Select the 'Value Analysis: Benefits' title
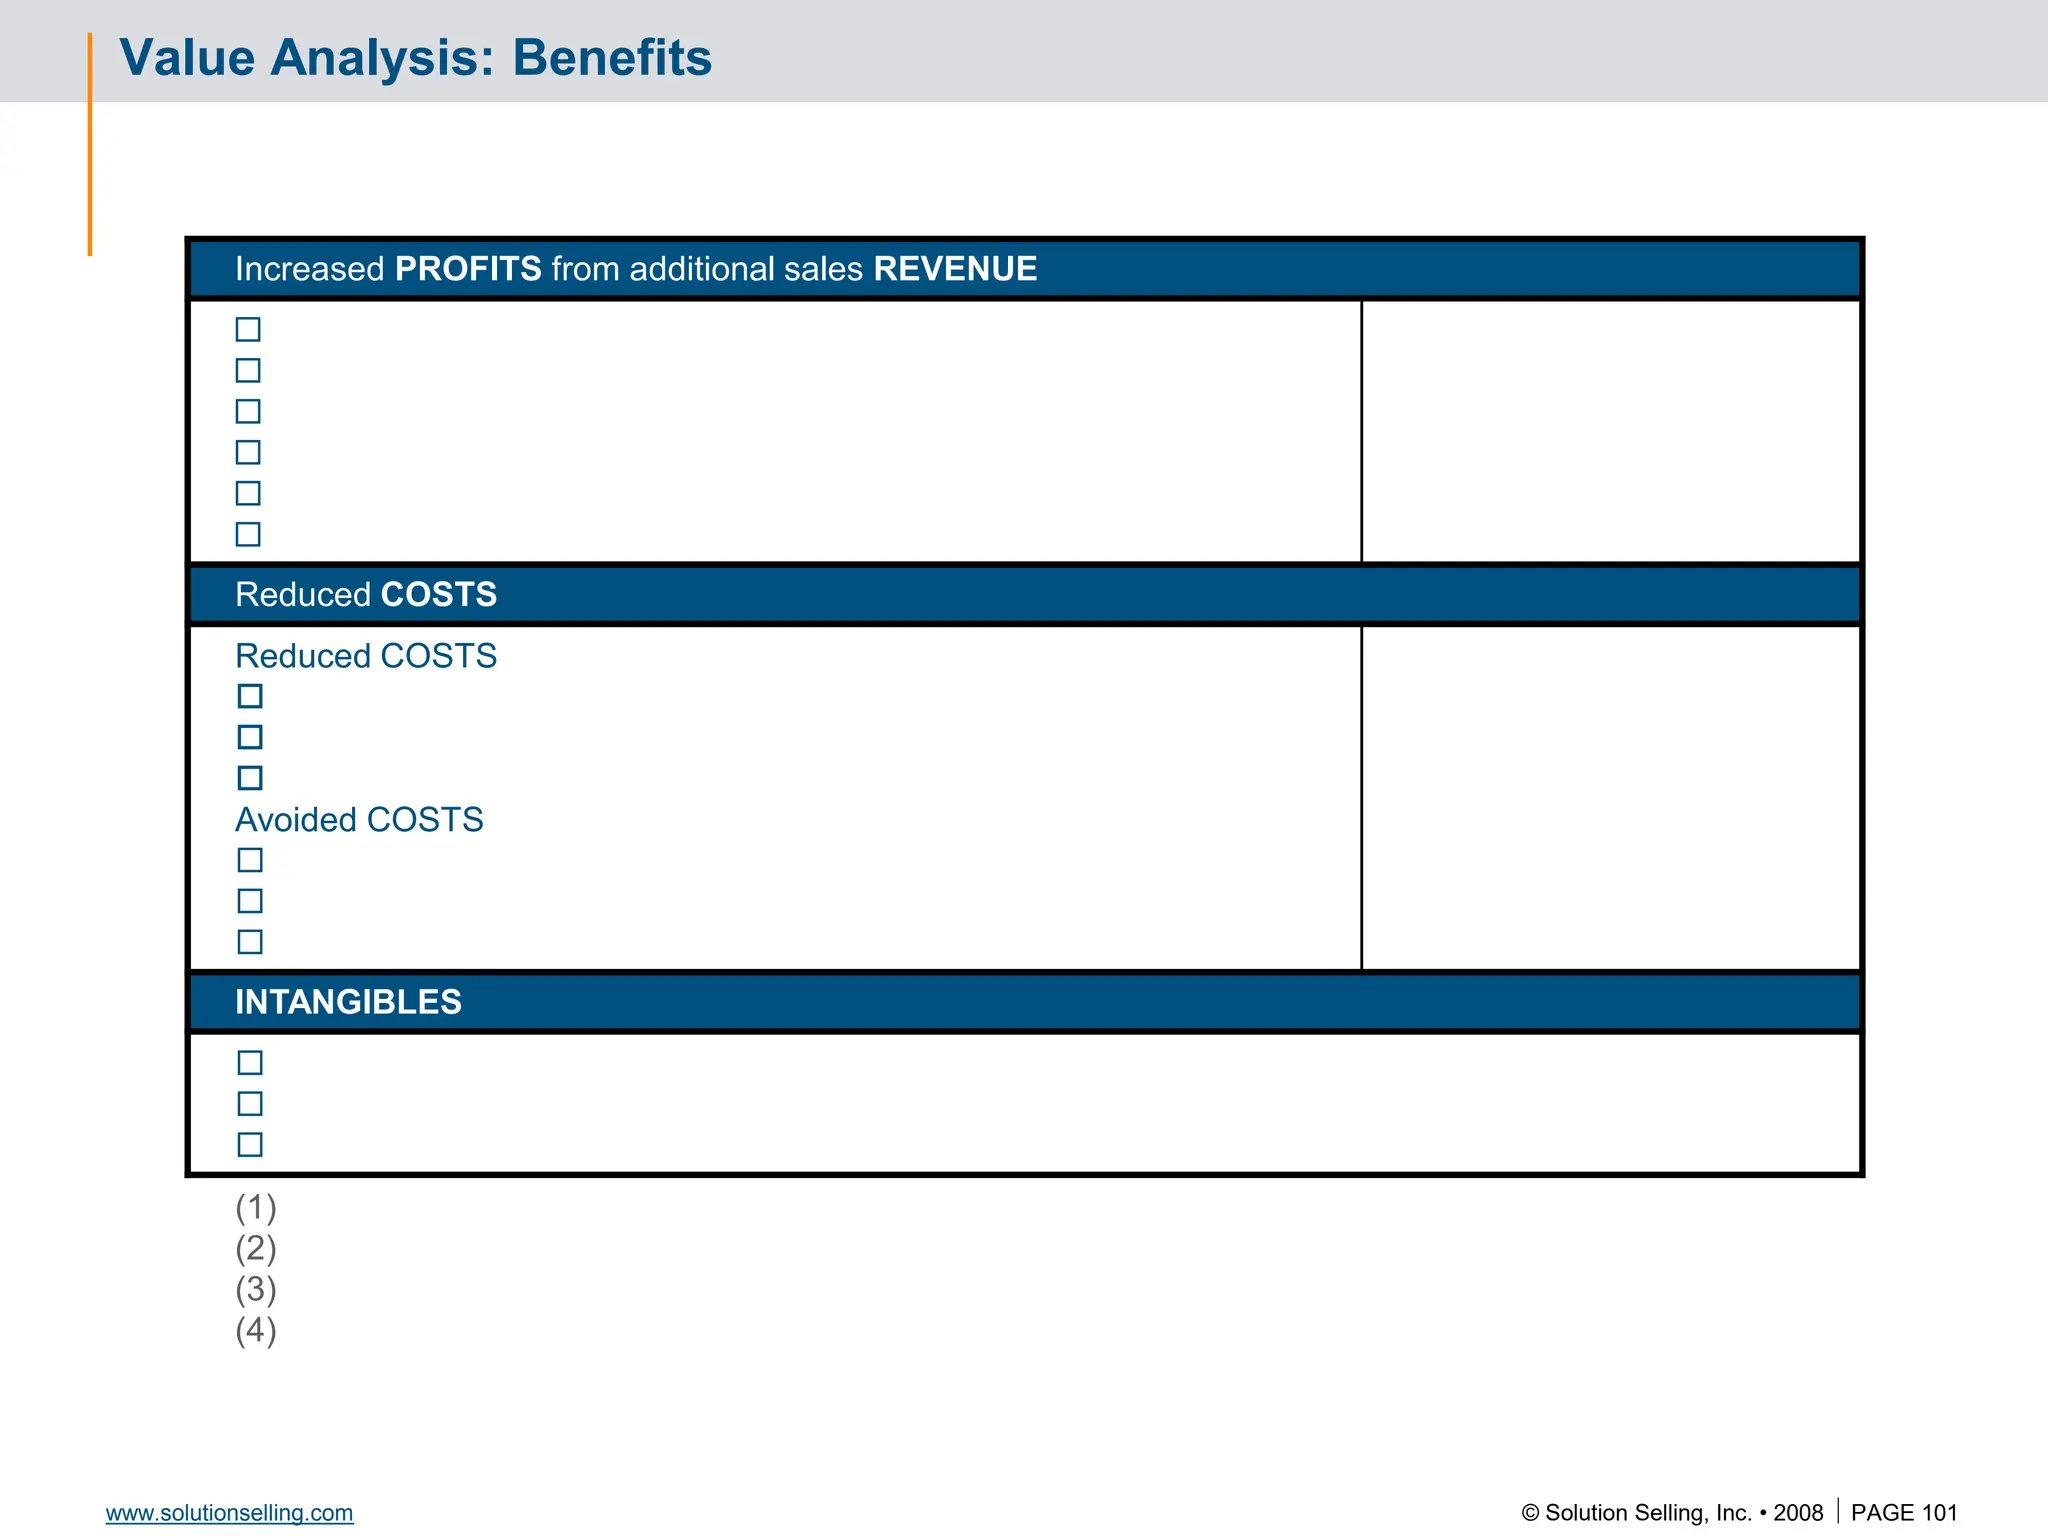This screenshot has height=1536, width=2048. point(415,58)
